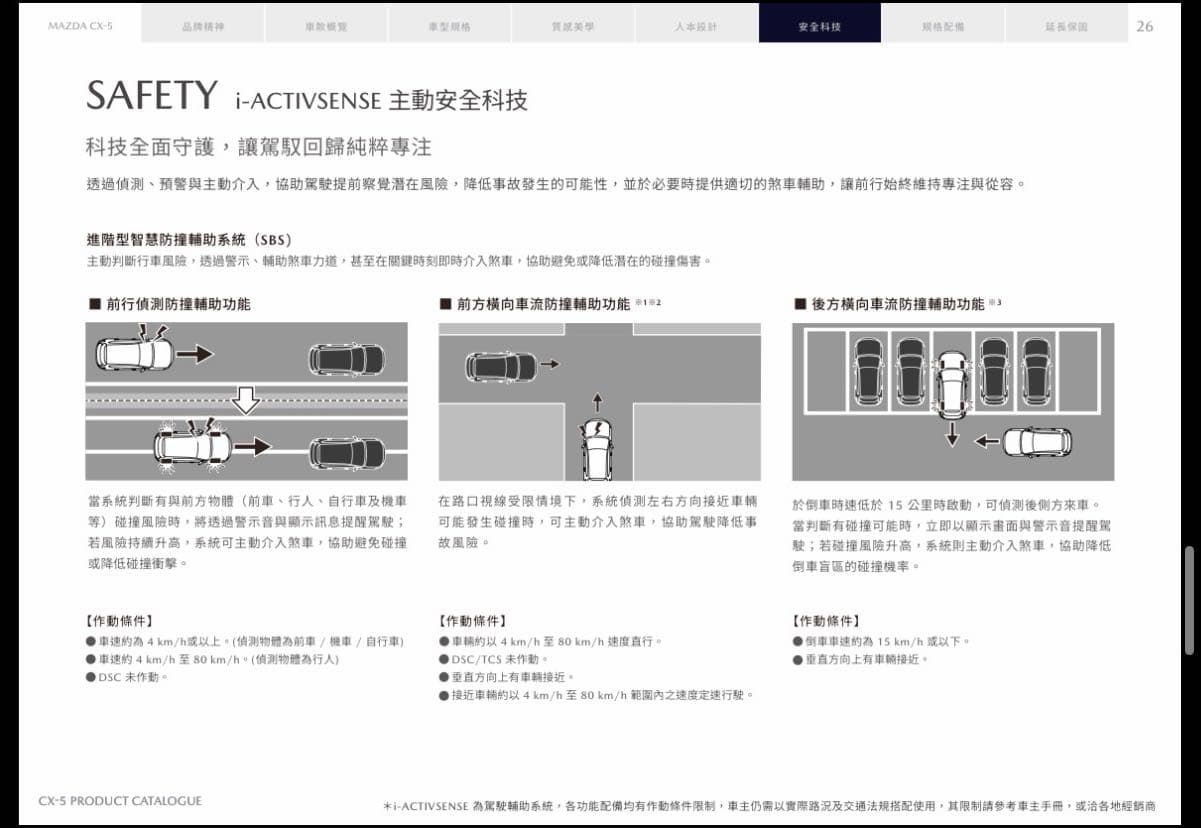Click the line 倒車車速約為 15 km/h 或以下
1201x828 pixels.
coord(882,641)
